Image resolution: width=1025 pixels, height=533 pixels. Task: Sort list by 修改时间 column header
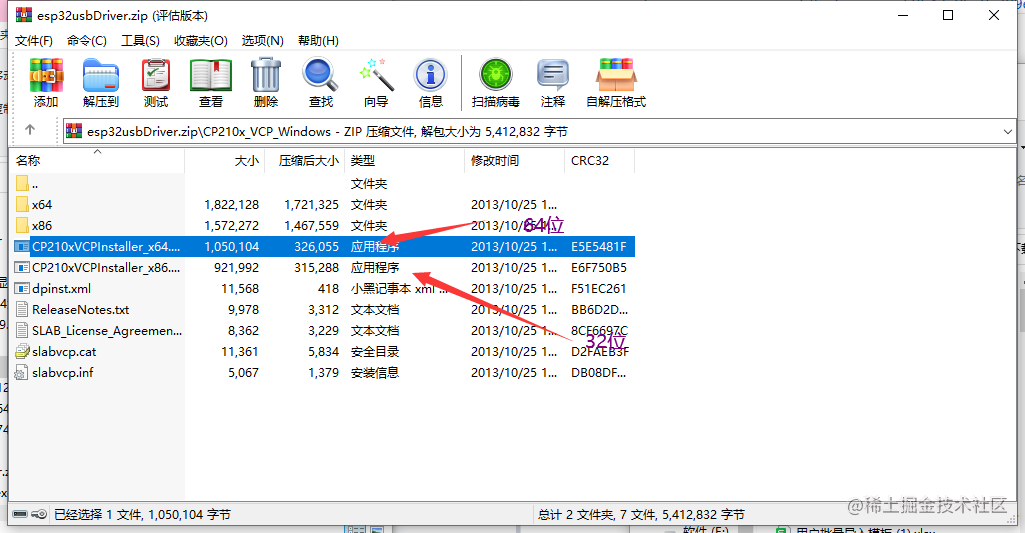495,160
